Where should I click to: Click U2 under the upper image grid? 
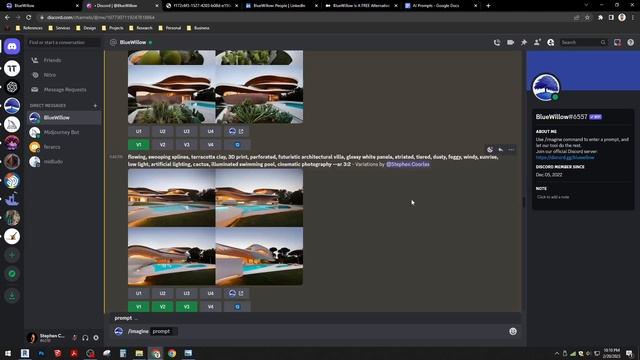point(162,131)
